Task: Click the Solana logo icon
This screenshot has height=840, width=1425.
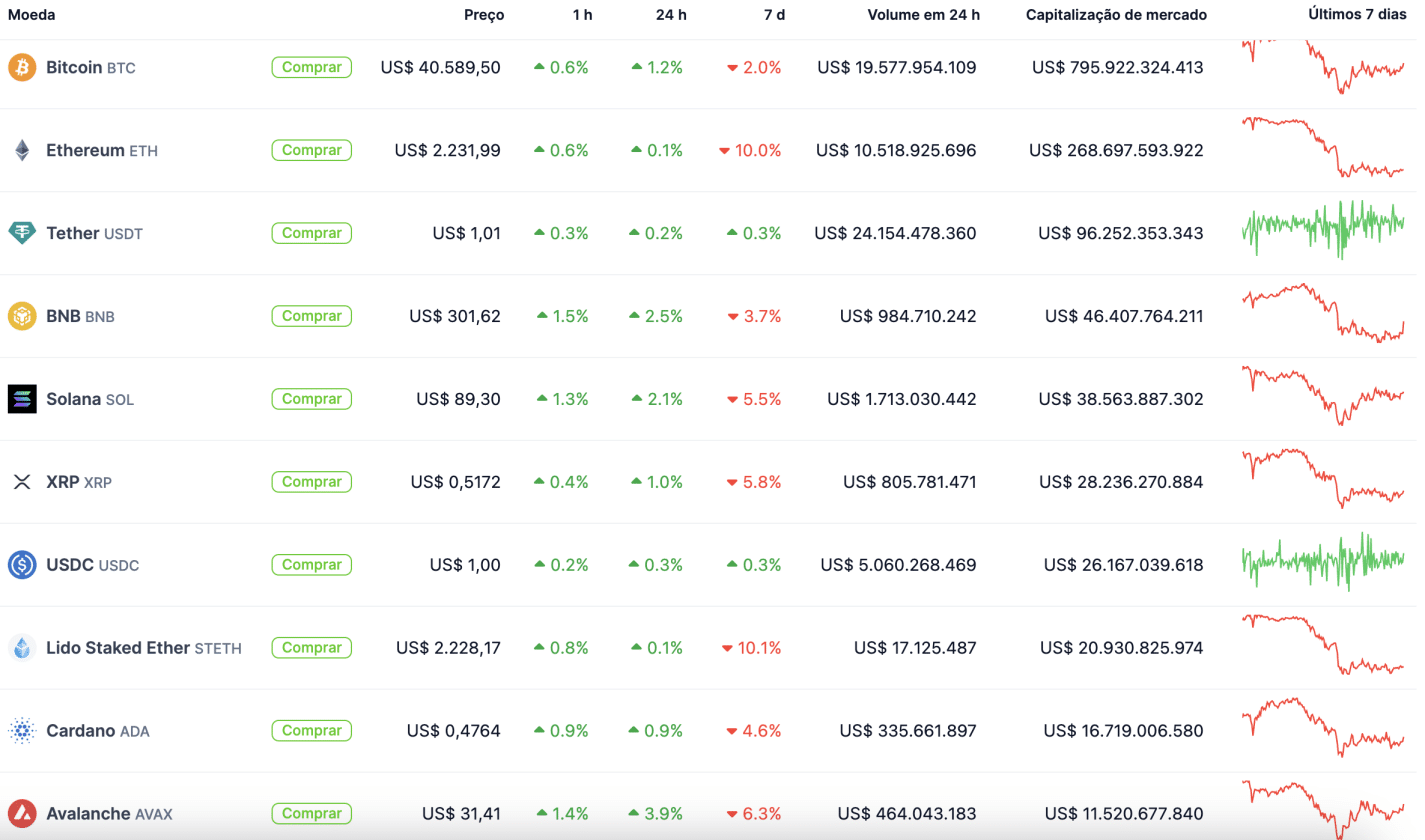Action: click(x=22, y=399)
